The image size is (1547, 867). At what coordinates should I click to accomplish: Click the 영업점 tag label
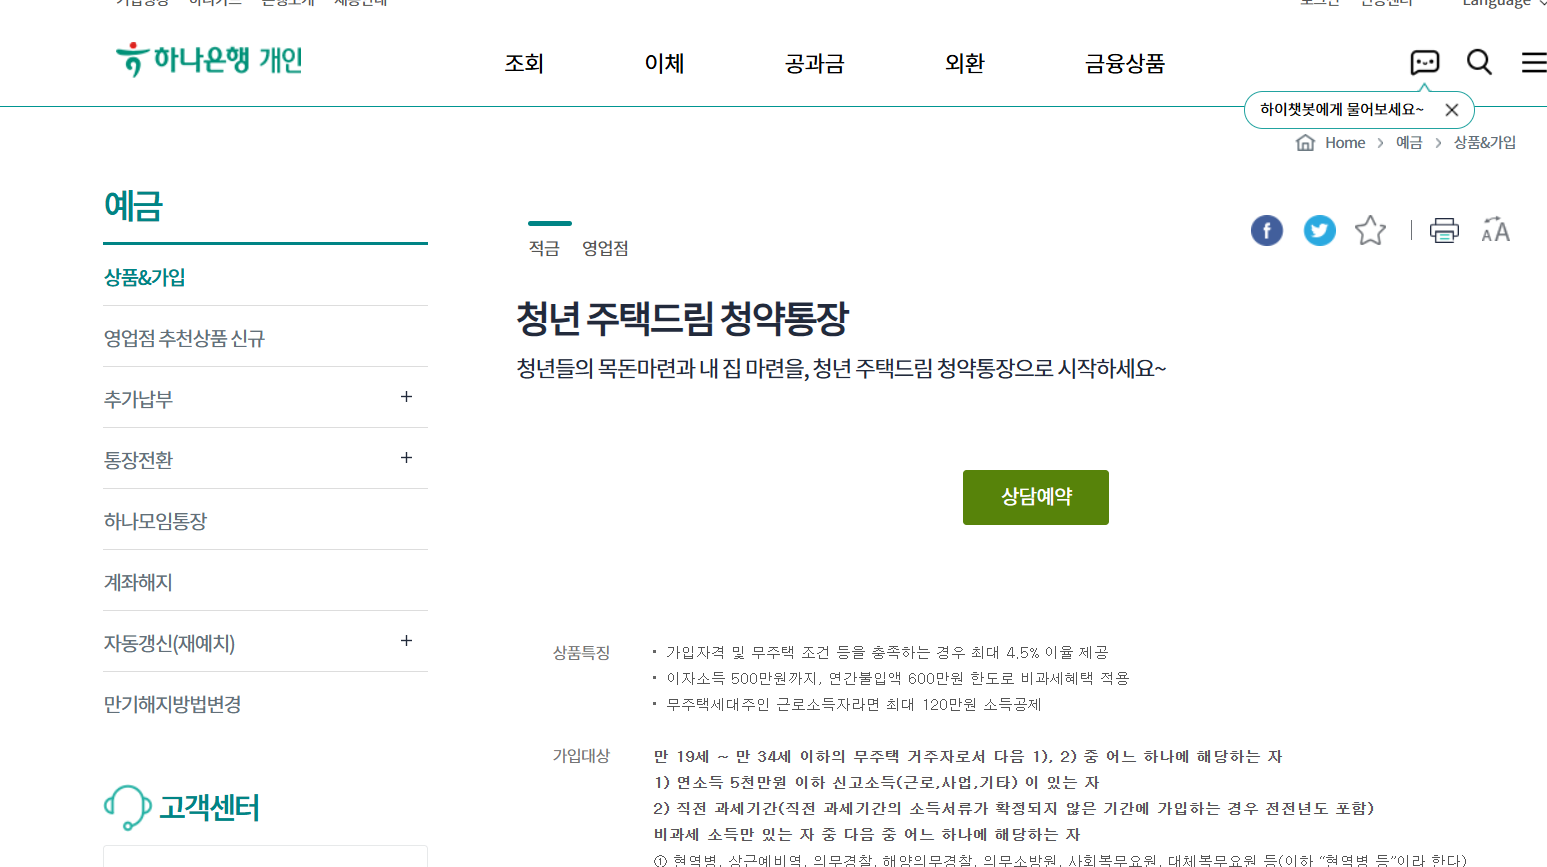(605, 248)
